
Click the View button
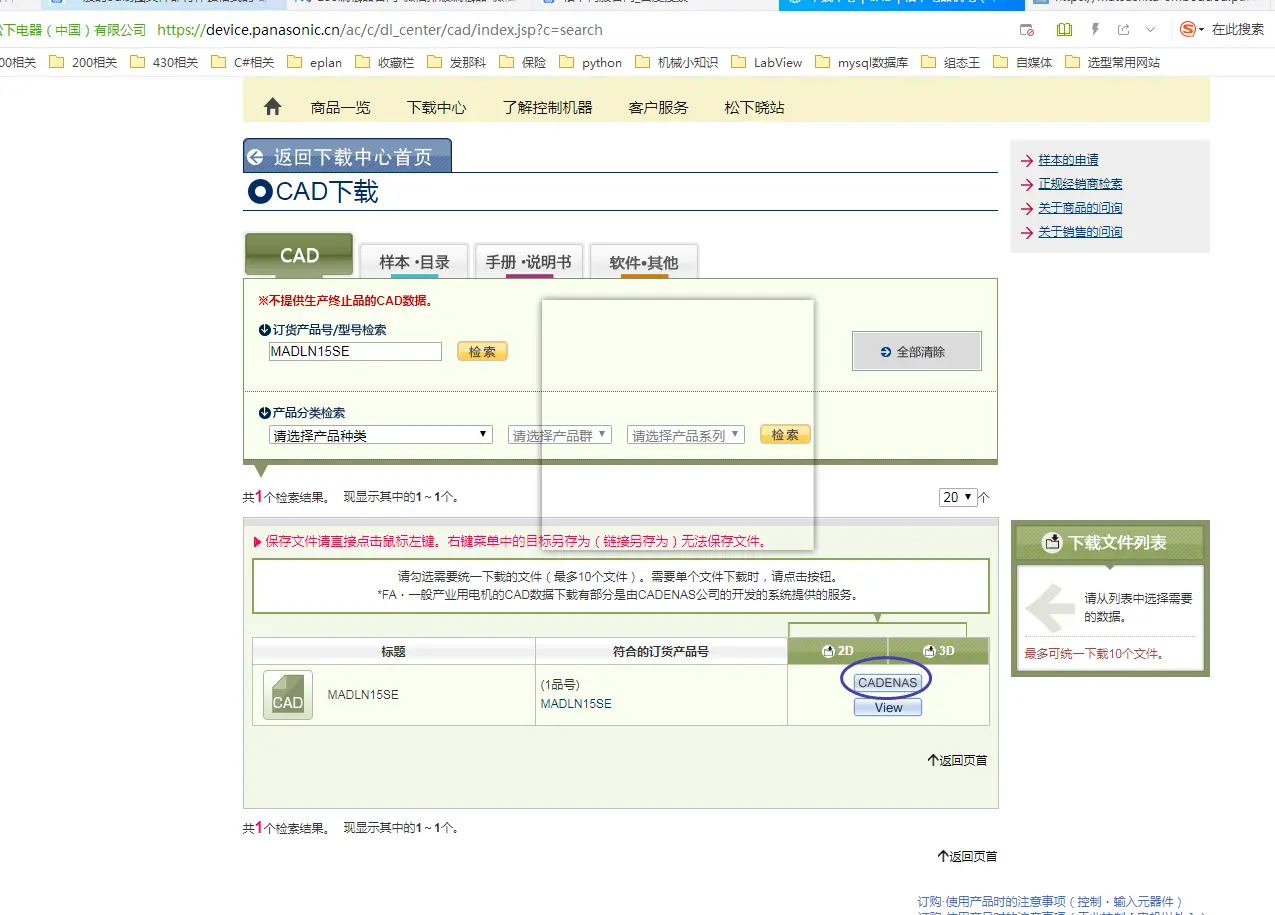(x=888, y=707)
